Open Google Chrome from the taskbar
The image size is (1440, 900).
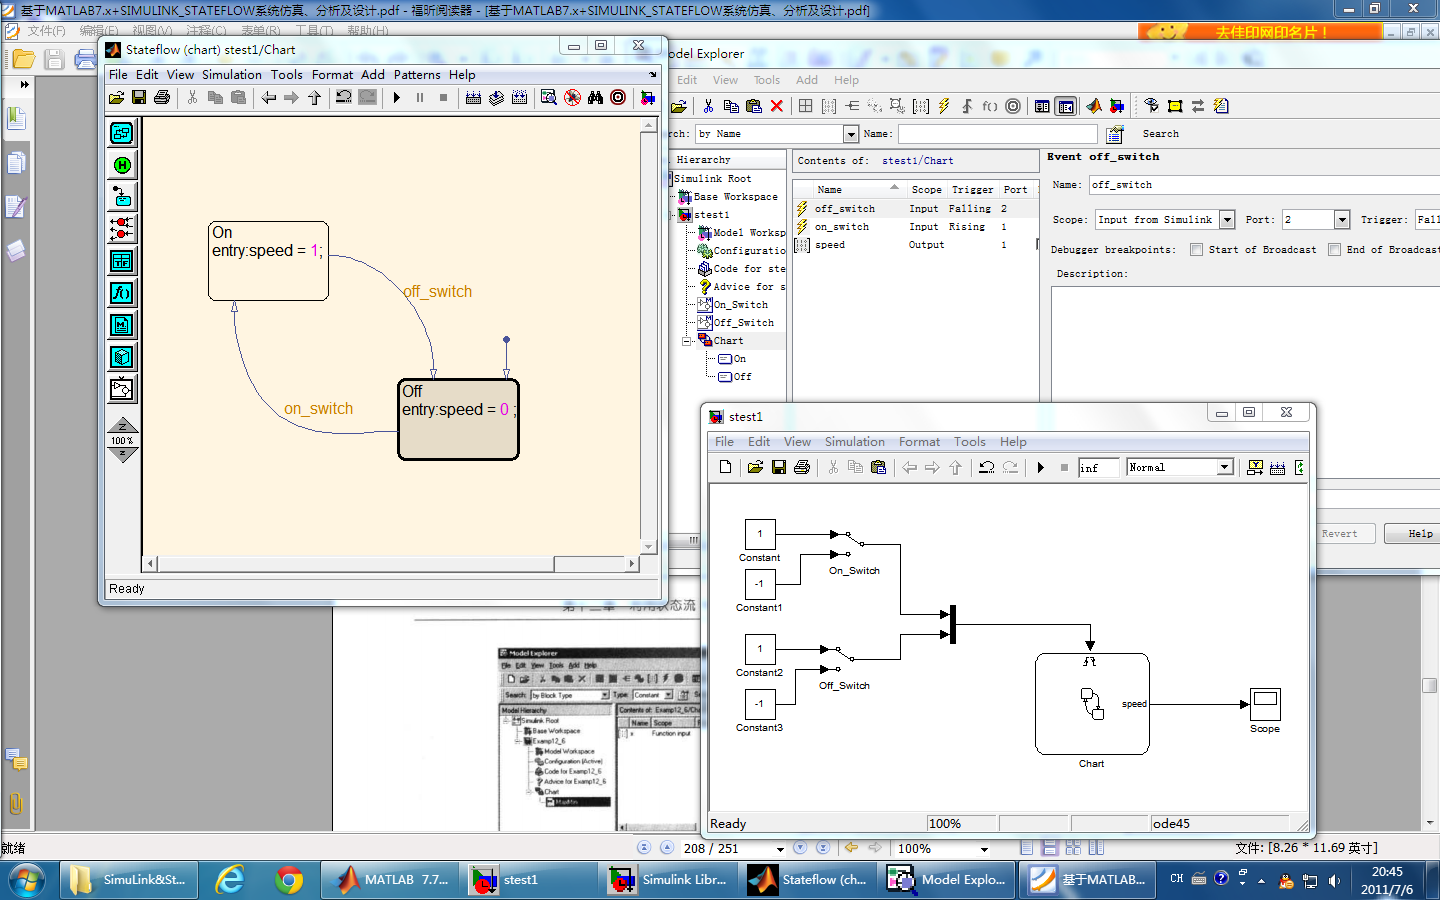click(x=289, y=880)
